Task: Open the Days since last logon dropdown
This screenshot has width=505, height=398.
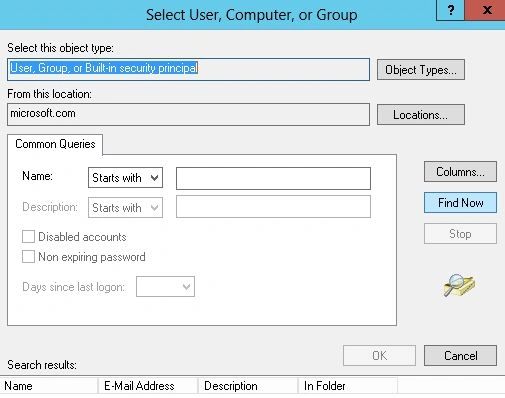Action: pos(165,286)
